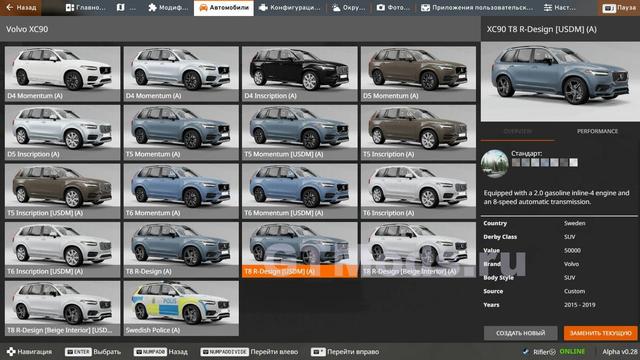Click the orange ЗАМЕНИТЬ ТЕКУЩУЮ button
The height and width of the screenshot is (360, 640).
click(600, 333)
